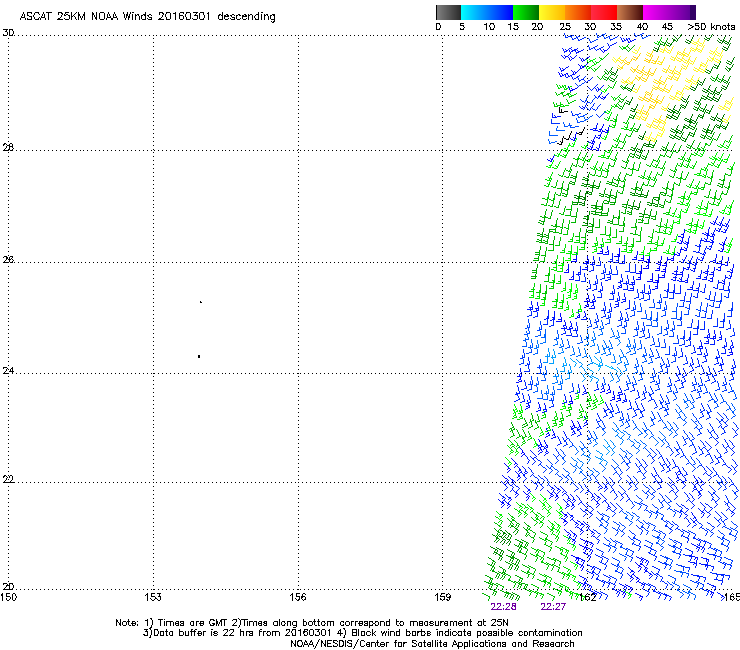Click the longitude label "153"
740x650 pixels.
coord(153,597)
